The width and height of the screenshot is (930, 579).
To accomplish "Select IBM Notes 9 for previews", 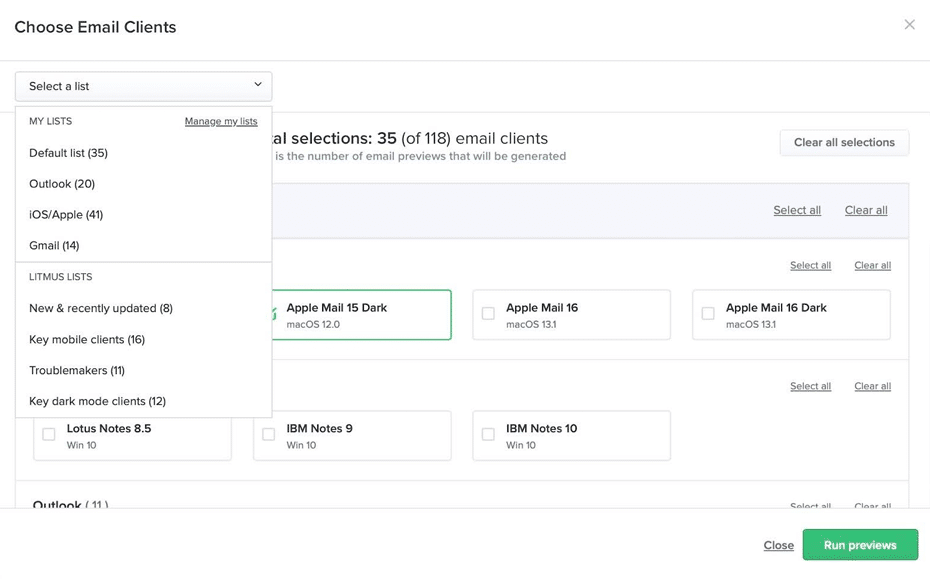I will point(268,434).
